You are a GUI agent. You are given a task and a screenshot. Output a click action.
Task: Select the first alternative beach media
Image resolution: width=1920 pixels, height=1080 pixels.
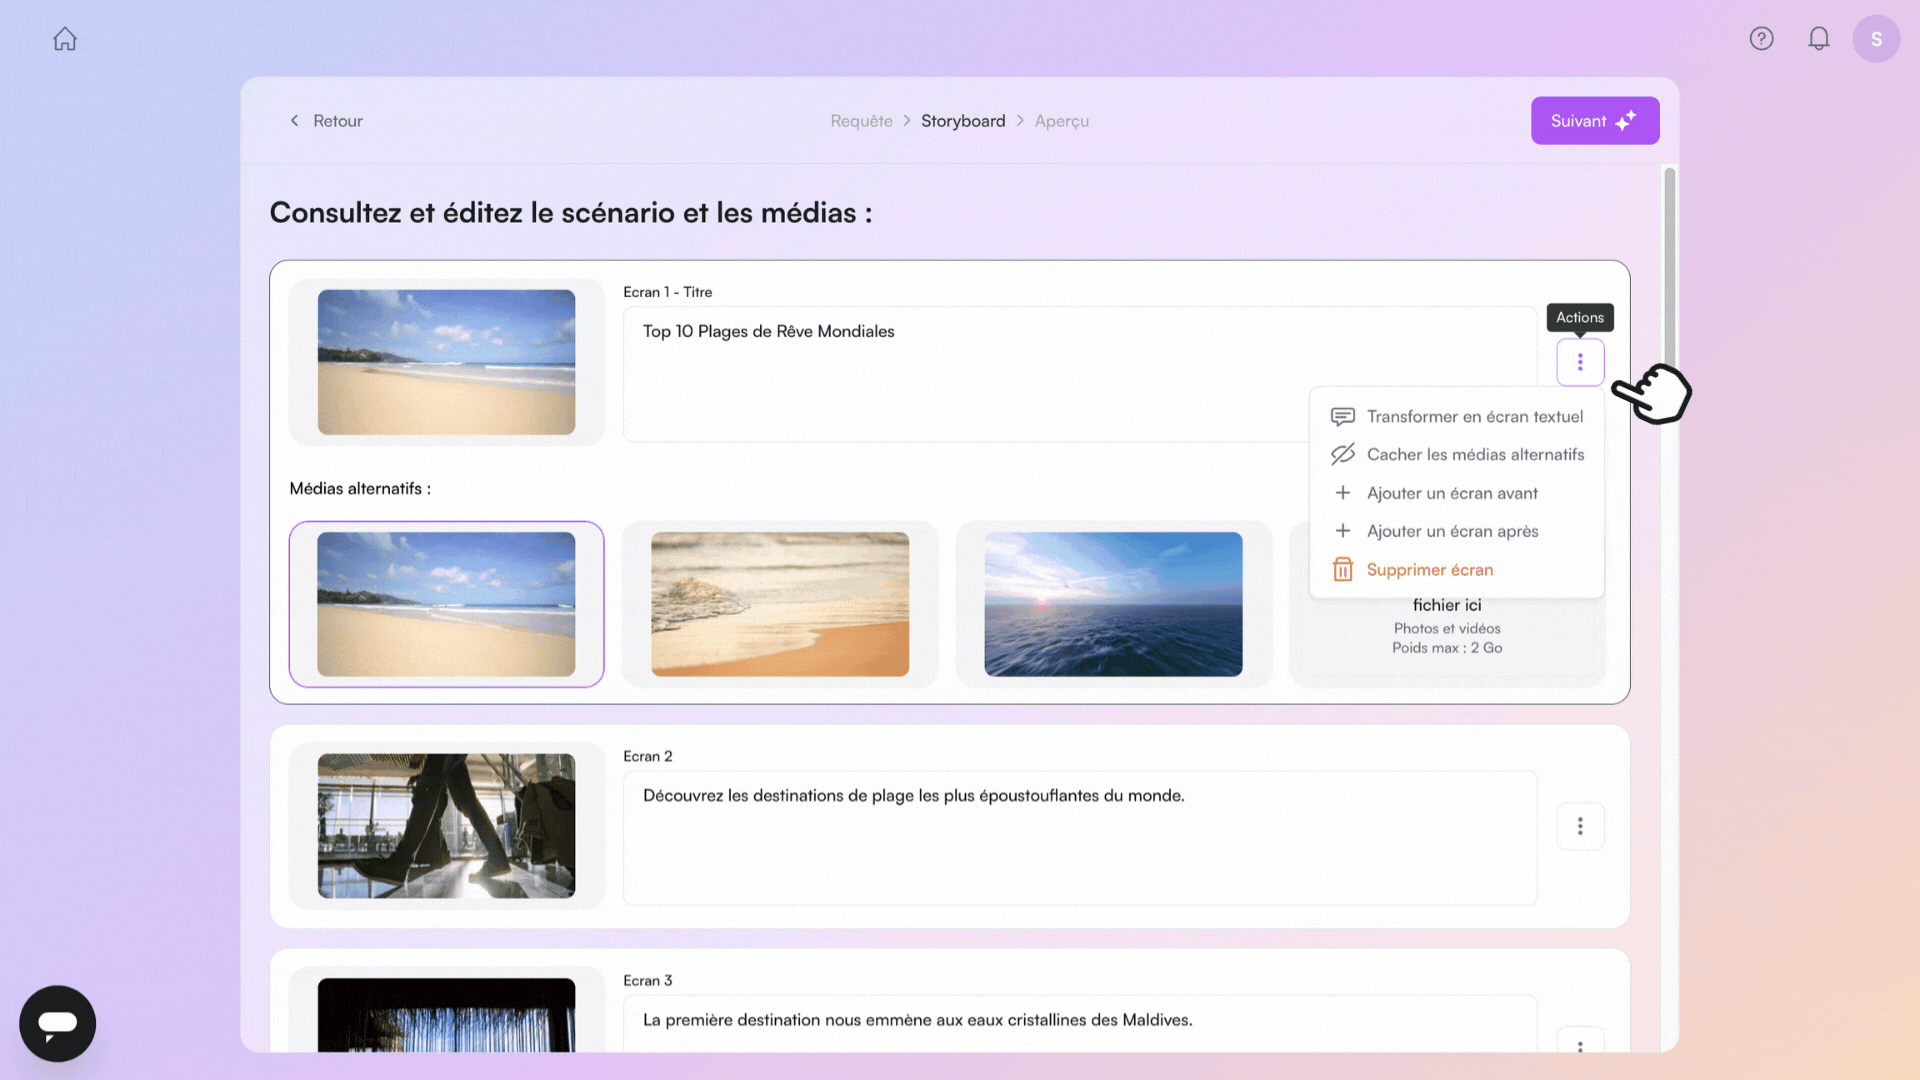click(446, 604)
